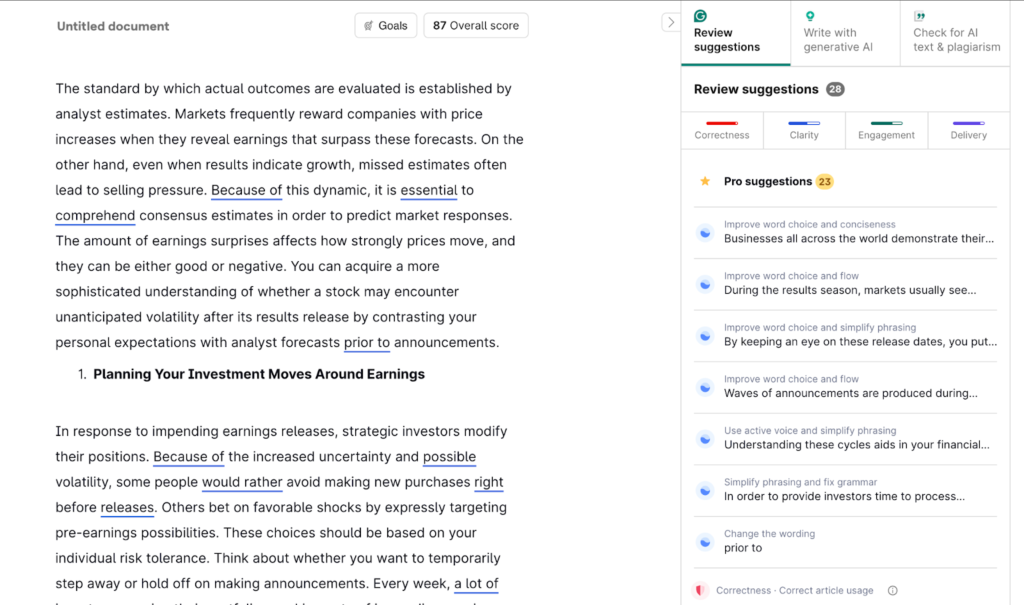
Task: Click the 87 Overall score button
Action: click(476, 26)
